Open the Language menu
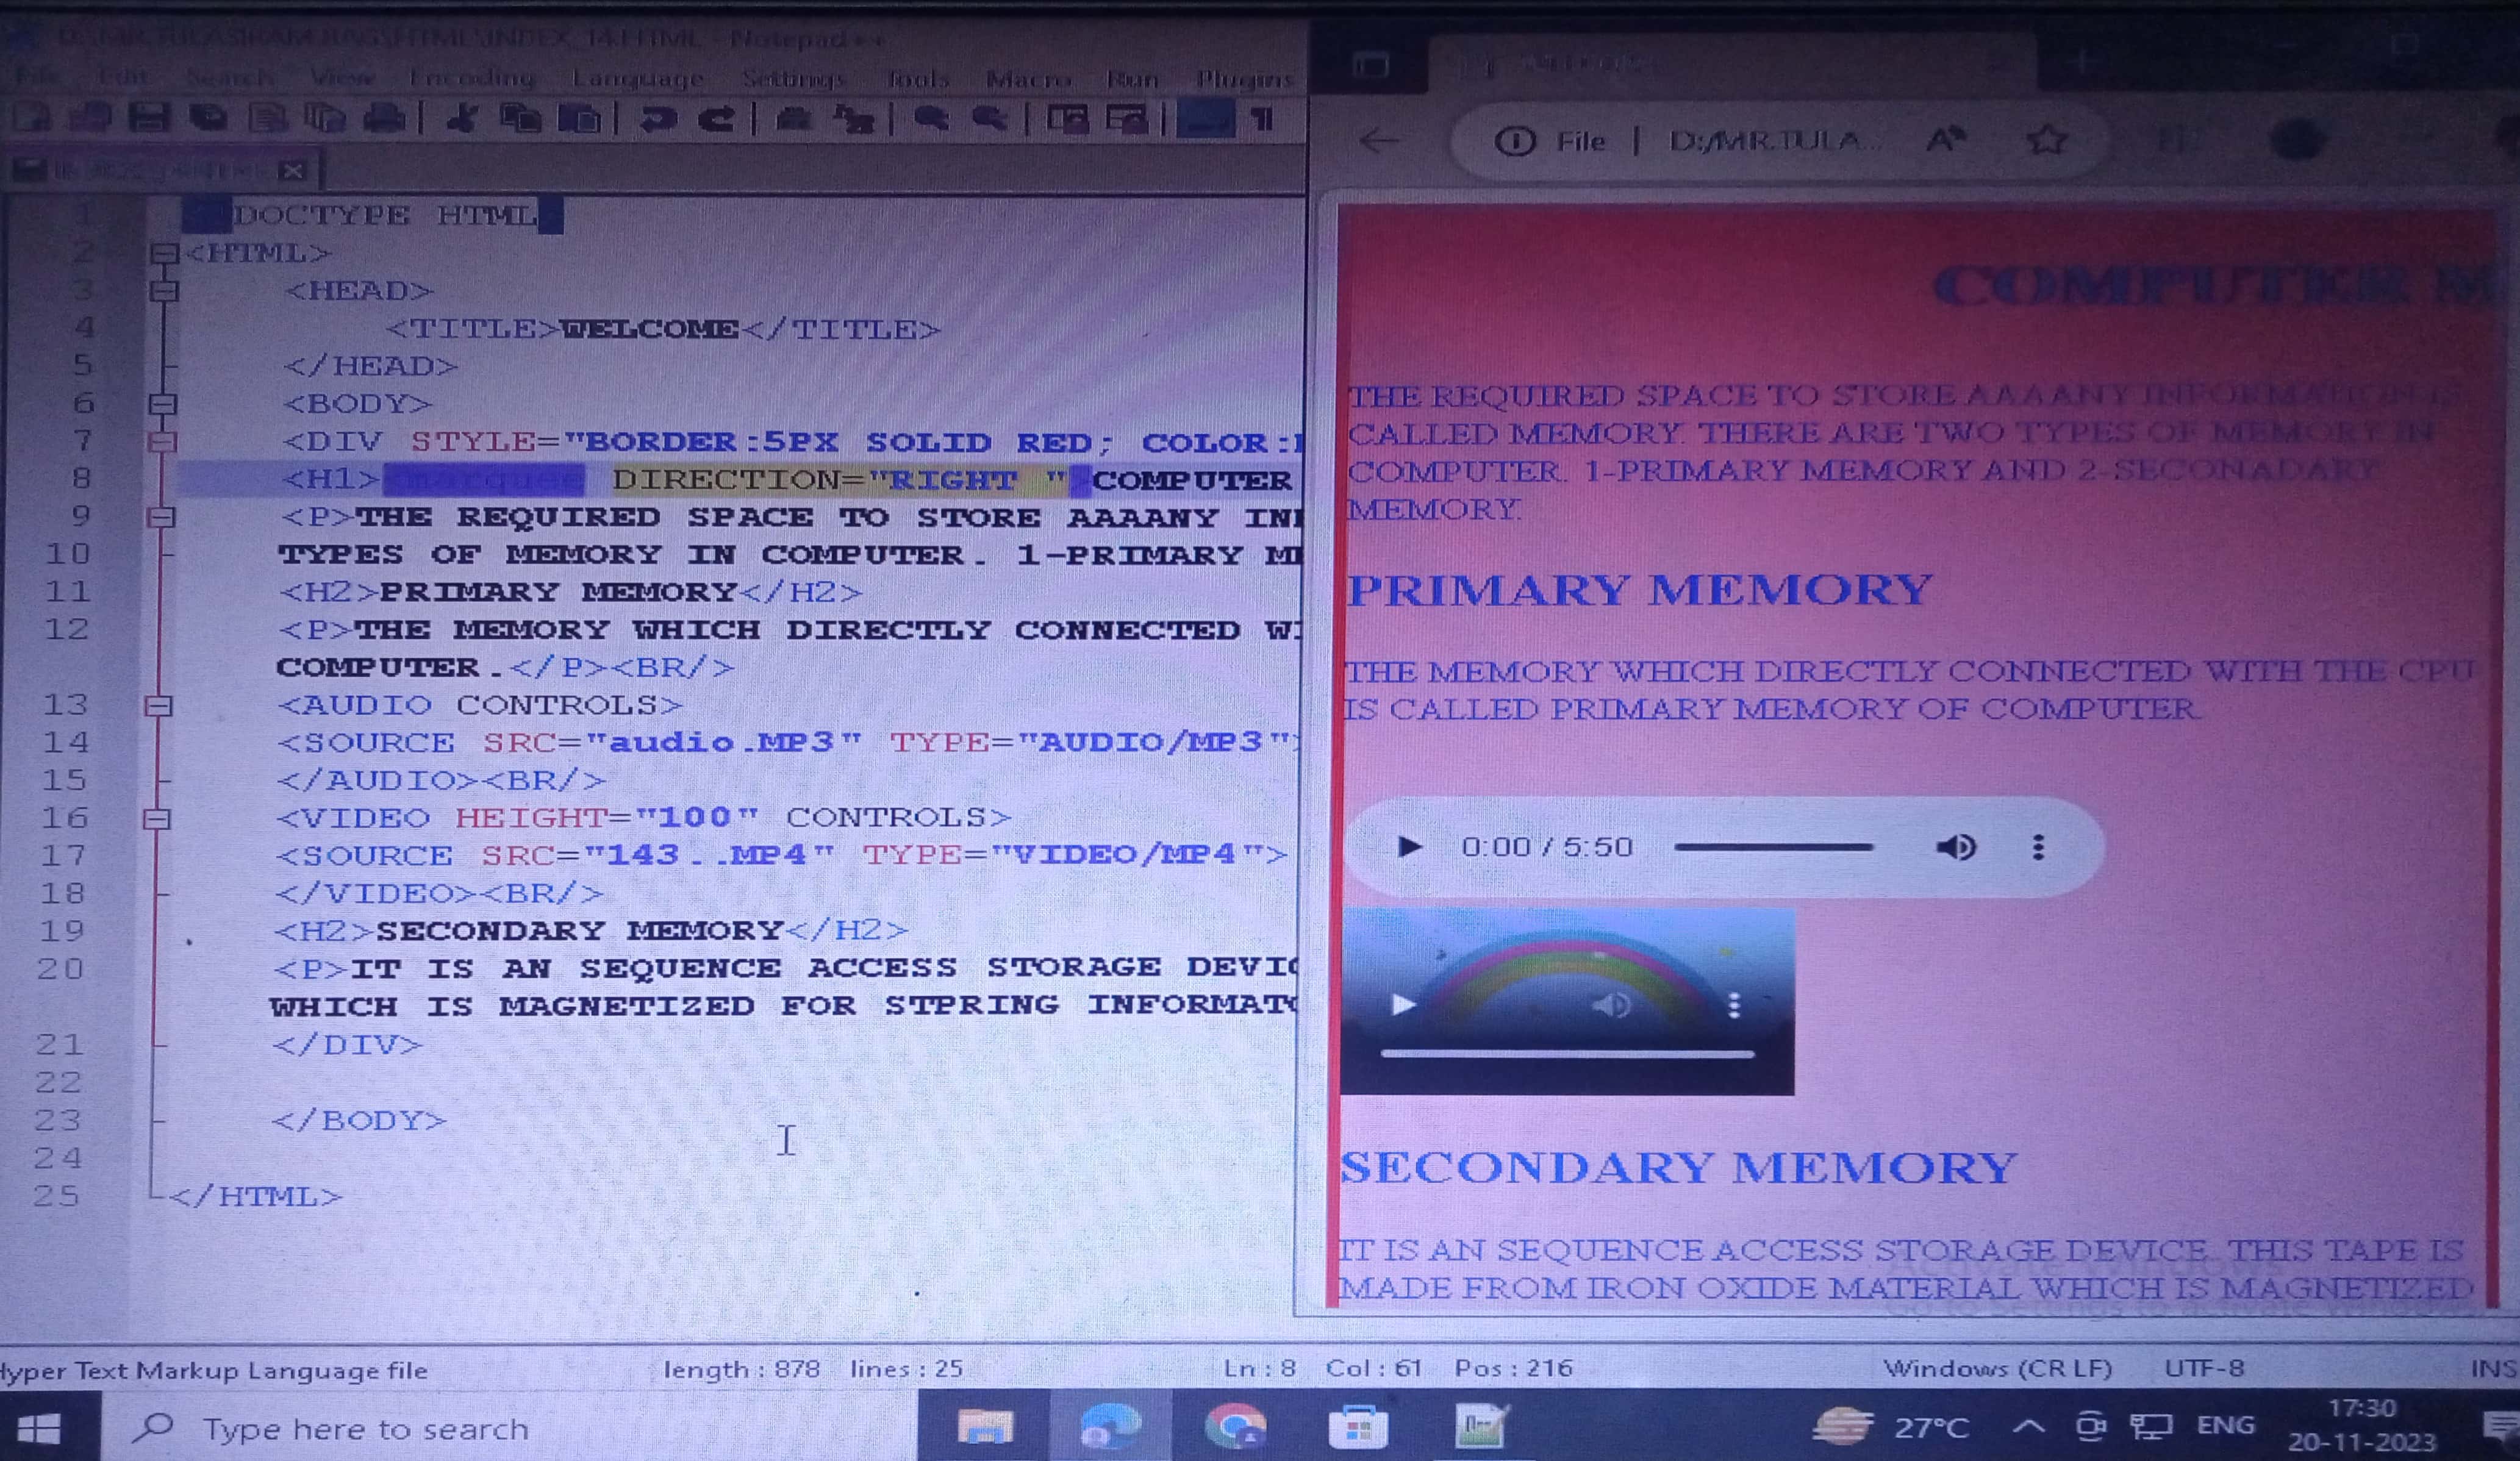This screenshot has width=2520, height=1461. coord(637,78)
